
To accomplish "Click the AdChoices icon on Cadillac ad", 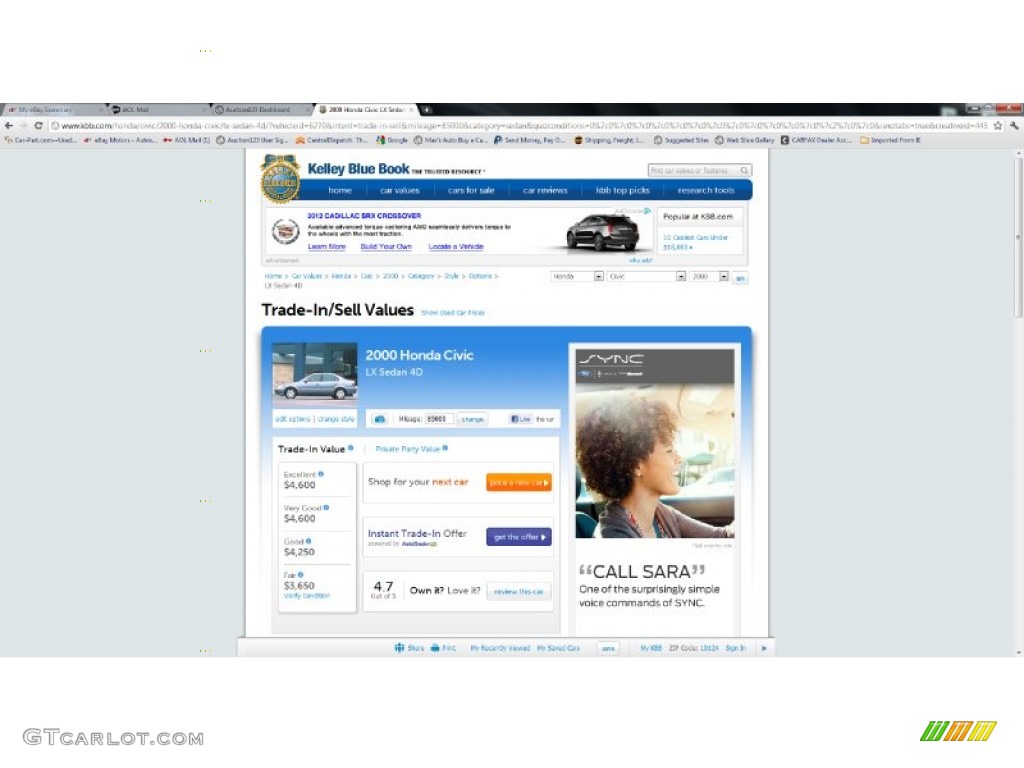I will (x=647, y=211).
